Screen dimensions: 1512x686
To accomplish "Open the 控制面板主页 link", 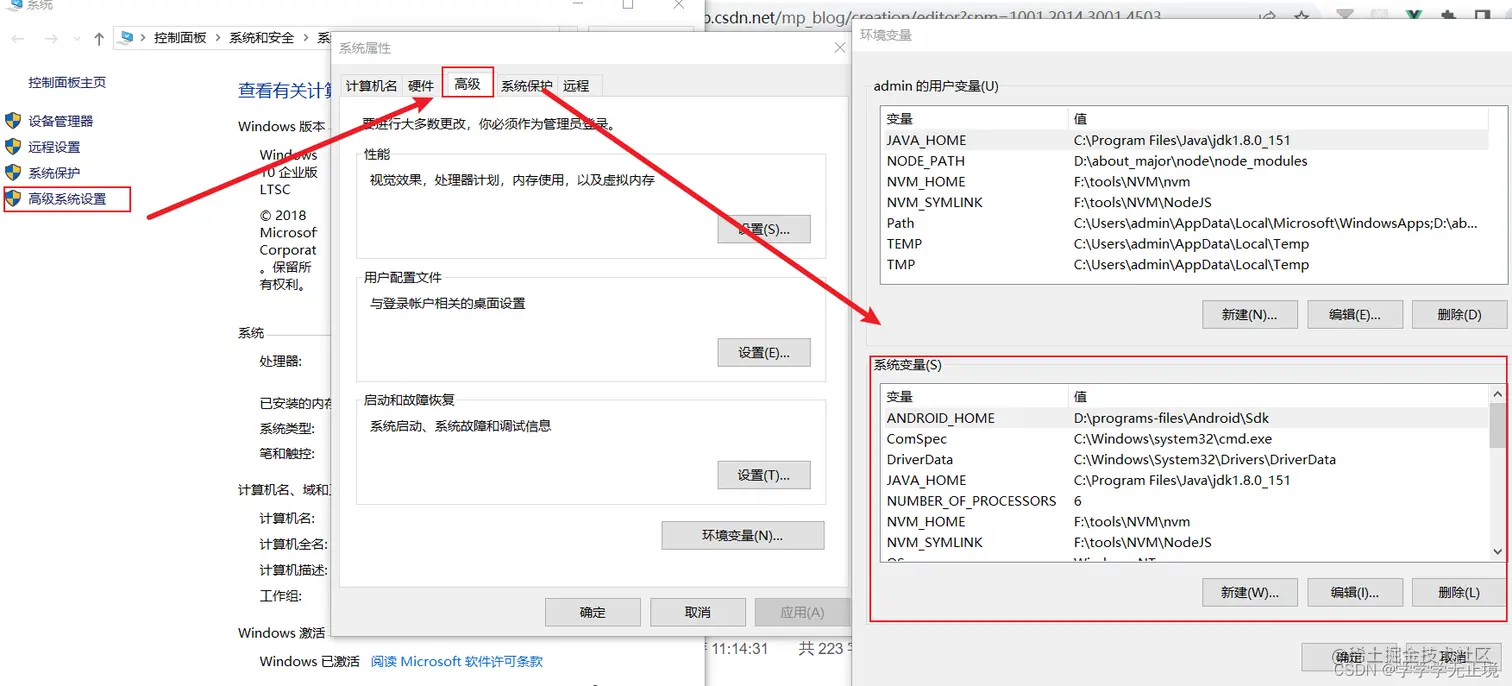I will coord(67,82).
